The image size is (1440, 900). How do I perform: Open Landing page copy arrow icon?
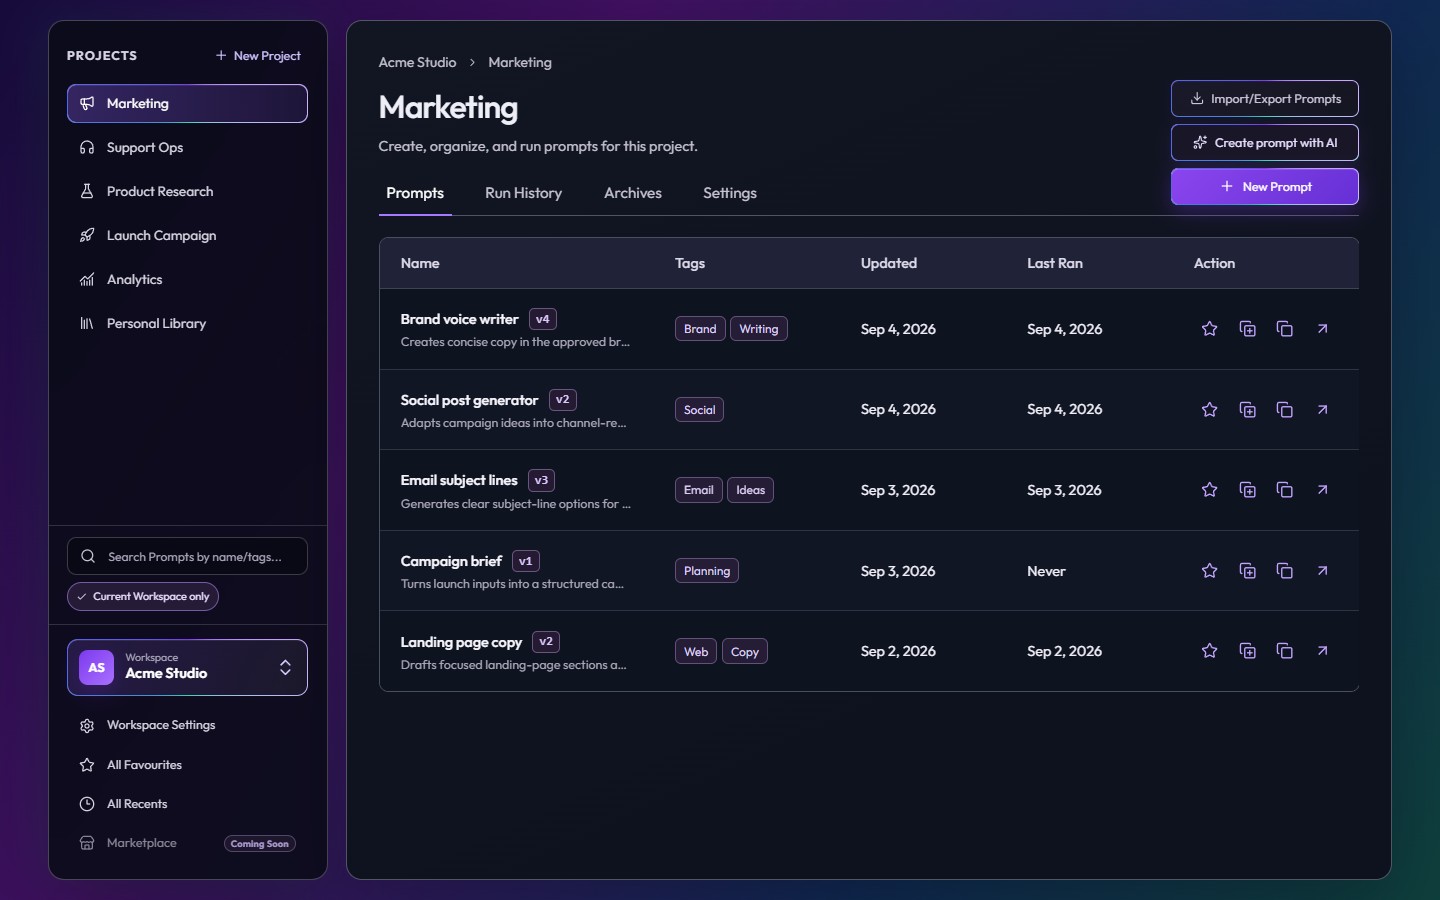(1322, 651)
